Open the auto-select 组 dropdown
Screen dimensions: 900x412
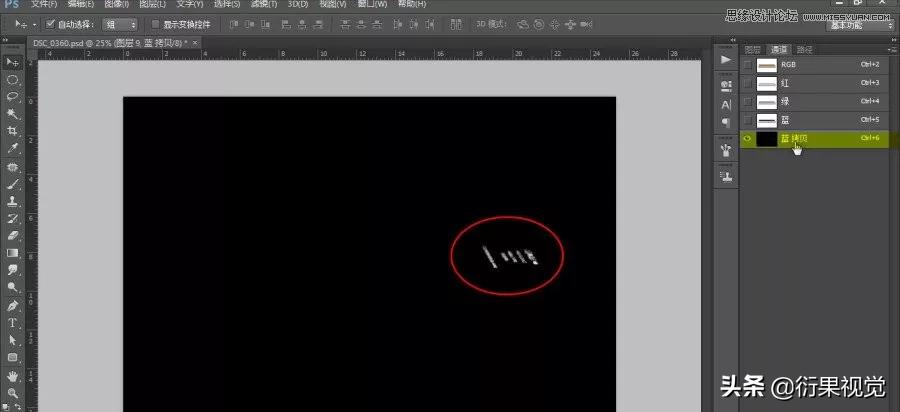coord(119,23)
